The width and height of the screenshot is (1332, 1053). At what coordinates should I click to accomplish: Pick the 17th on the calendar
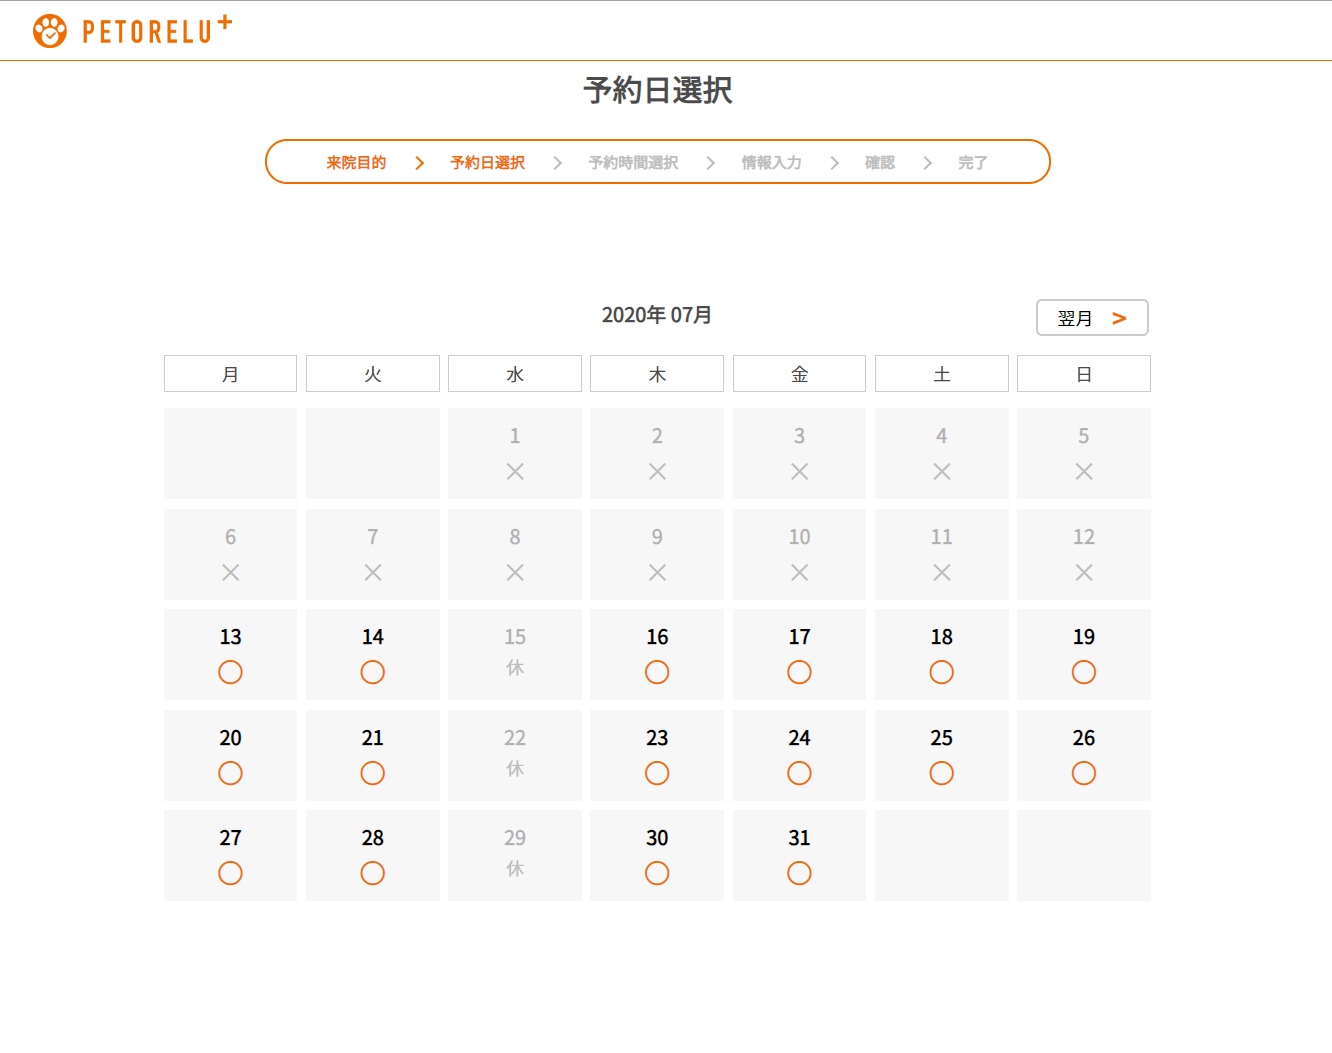[799, 655]
